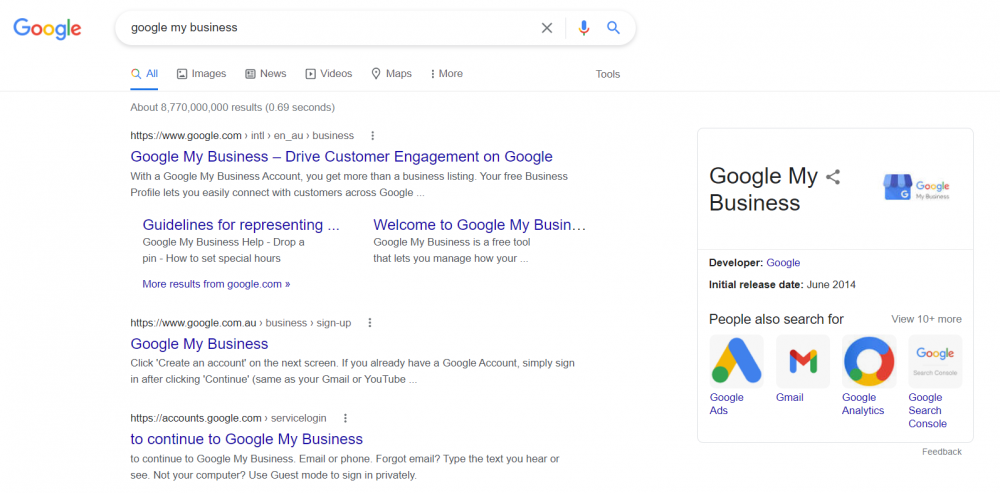Click 'More results from google.com »'
Screen dimensions: 1000x493
[216, 284]
